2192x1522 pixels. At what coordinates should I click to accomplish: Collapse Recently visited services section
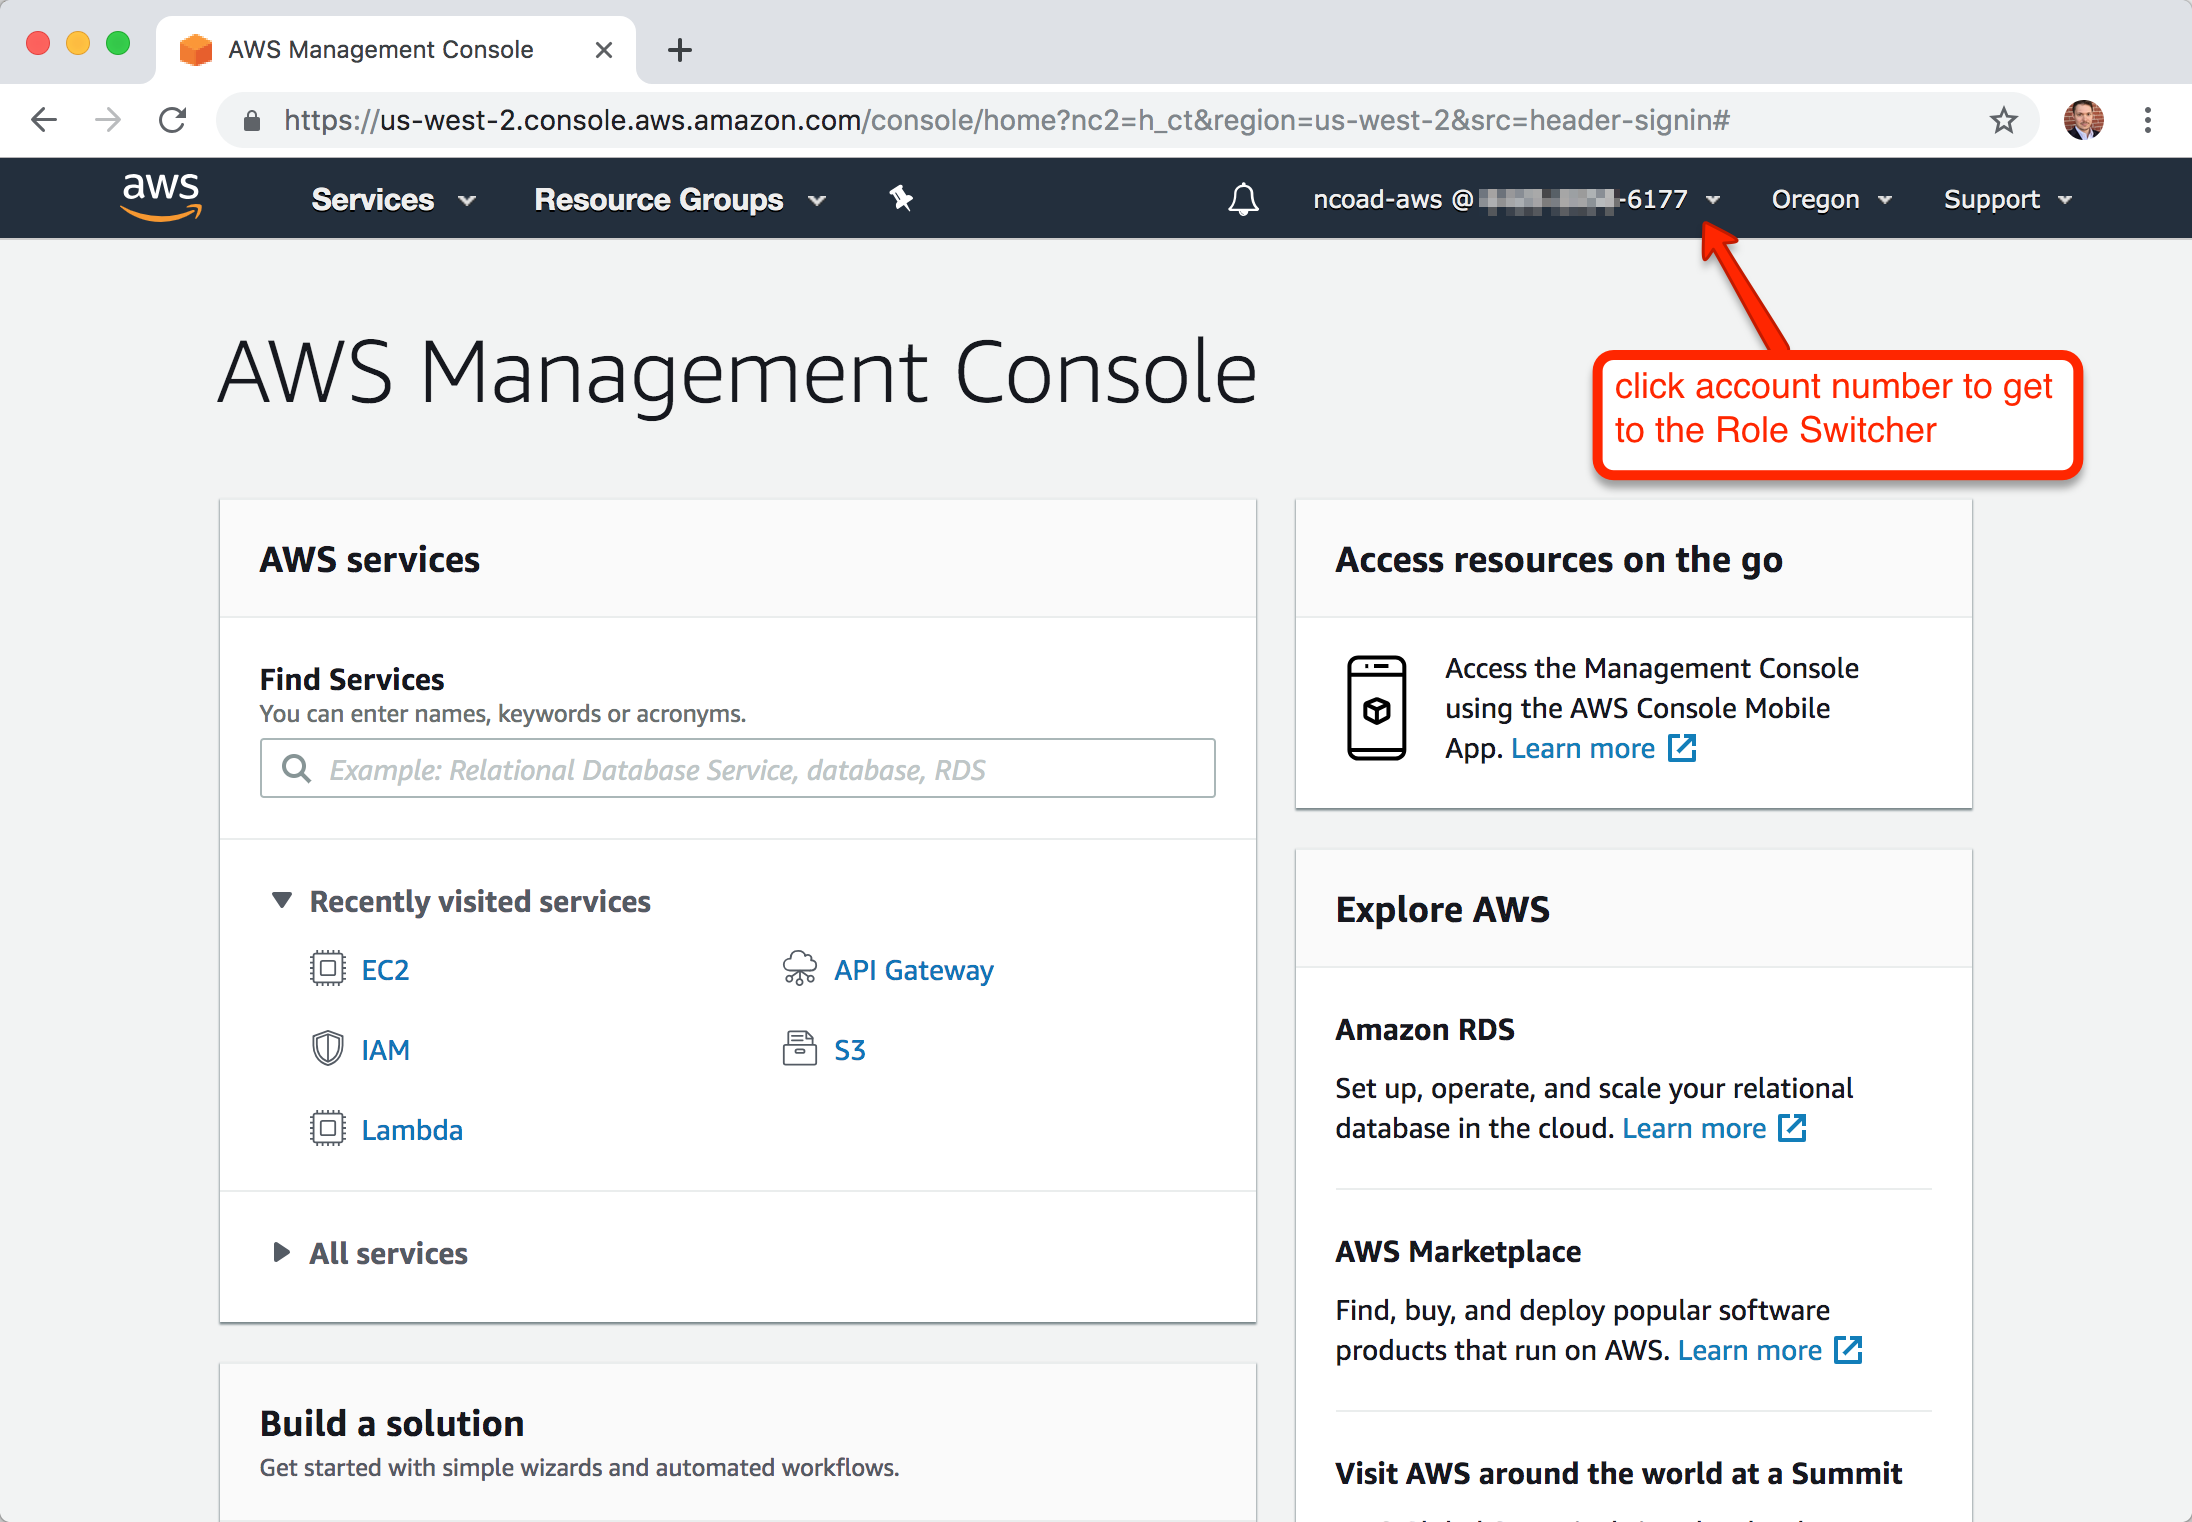coord(282,901)
